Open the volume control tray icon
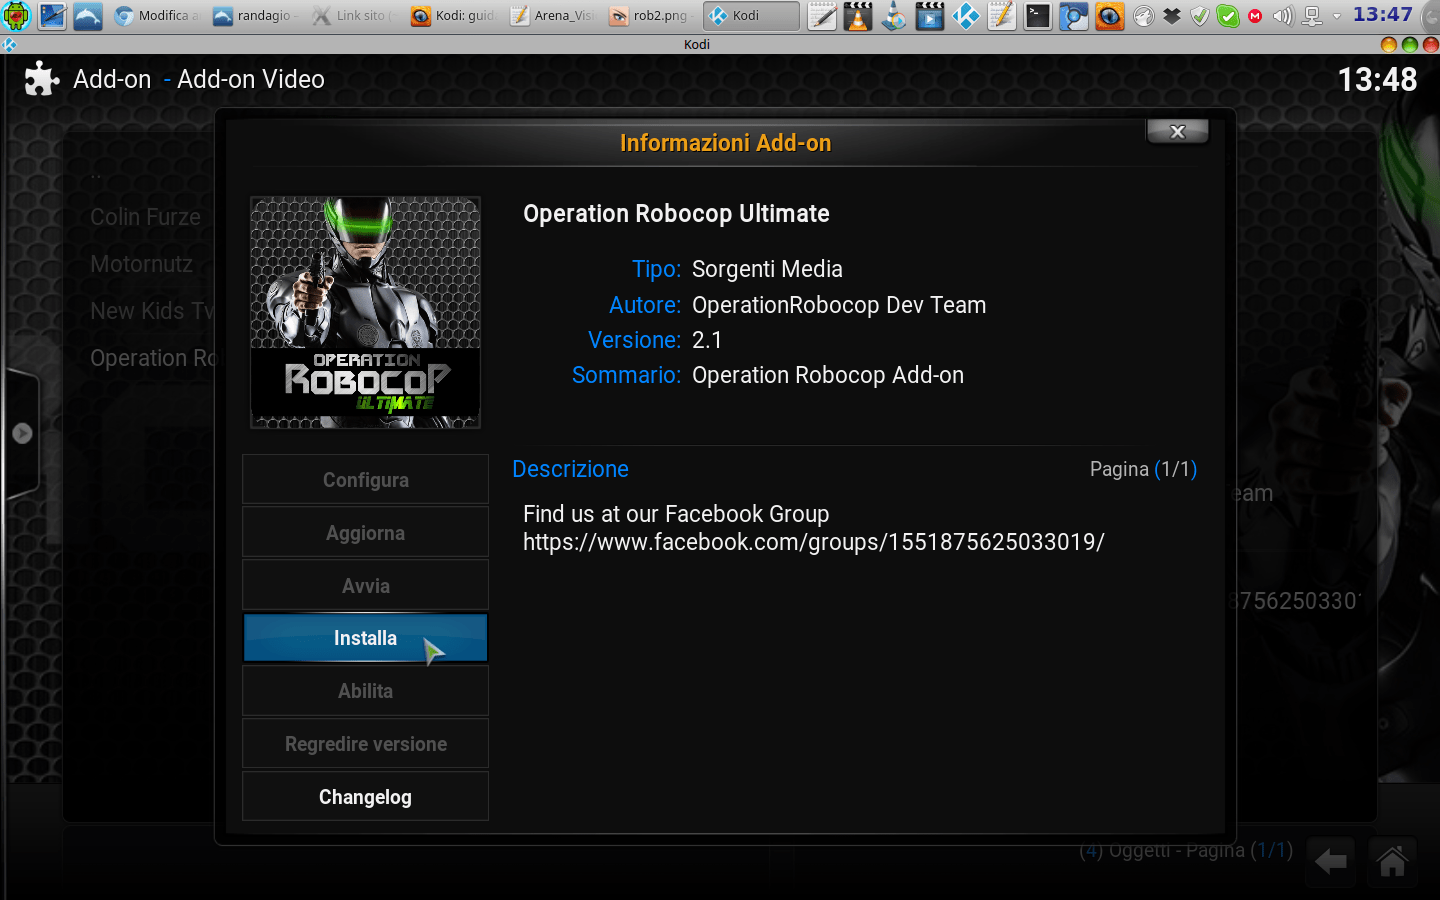Screen dimensions: 1440x900 (1283, 16)
